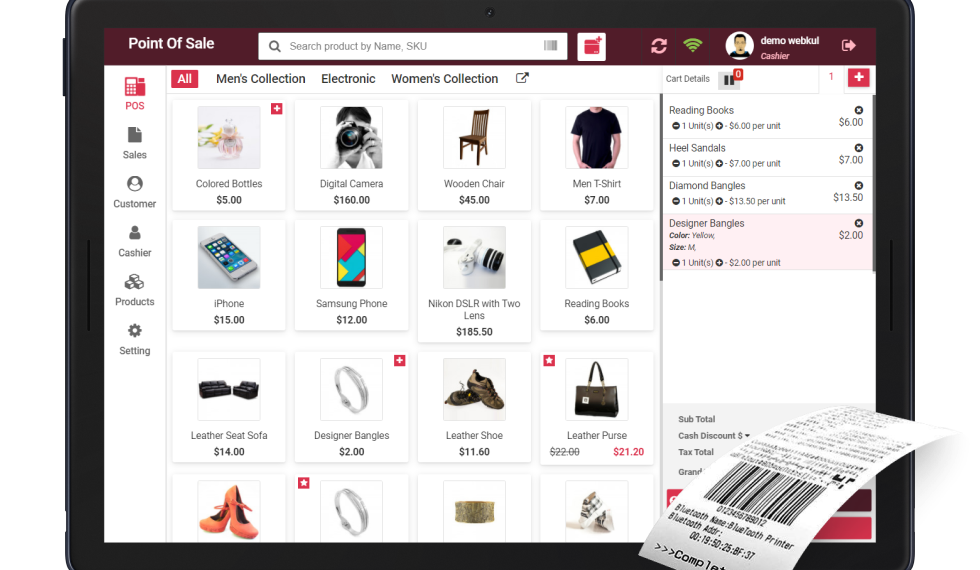Select Diamond Bangles cart line
980x570 pixels.
(767, 195)
